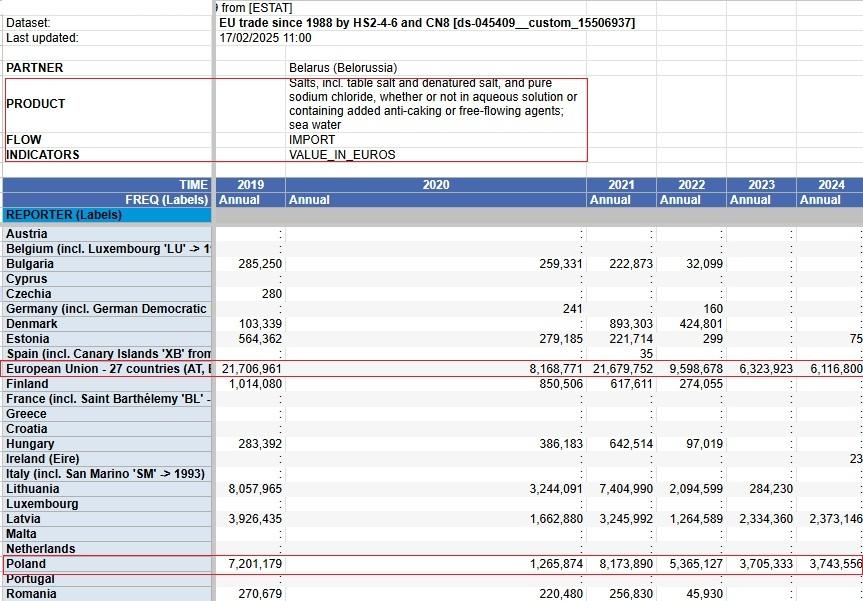Screen dimensions: 863x601
Task: Click the dataset title cell EU trade since 1988
Action: pyautogui.click(x=427, y=23)
